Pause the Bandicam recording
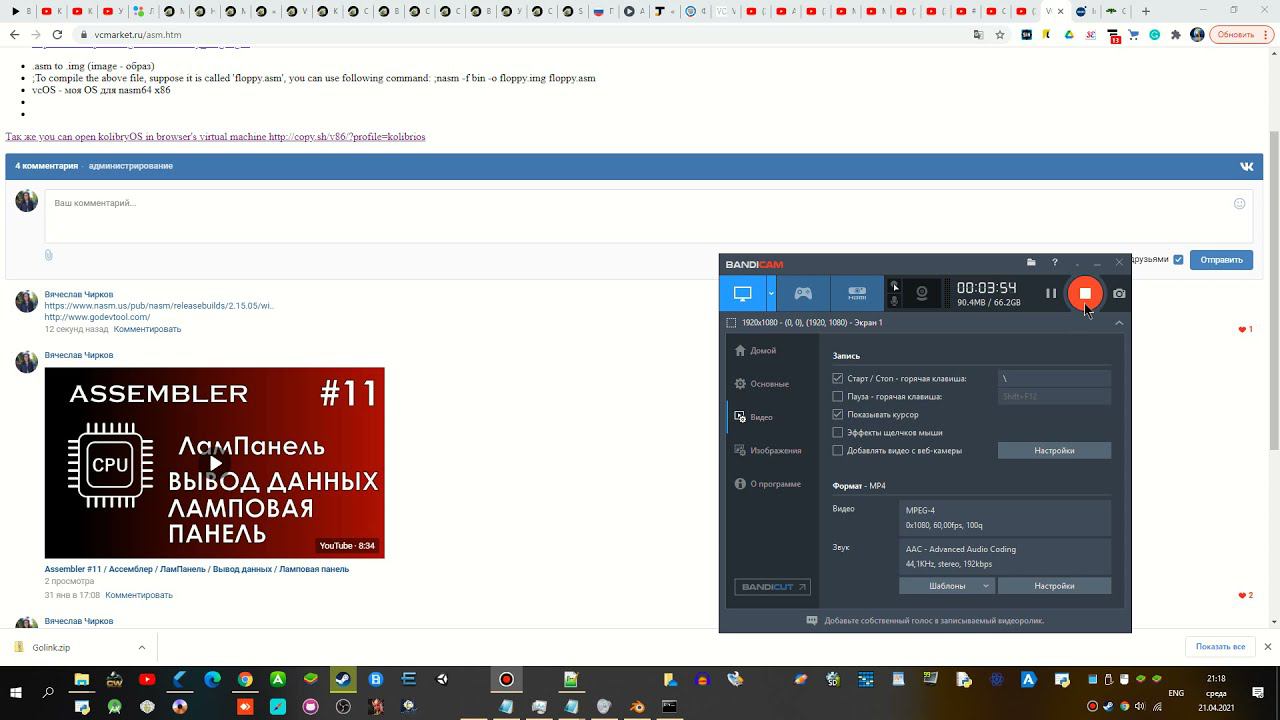Screen dimensions: 1280x720 [x=1051, y=293]
